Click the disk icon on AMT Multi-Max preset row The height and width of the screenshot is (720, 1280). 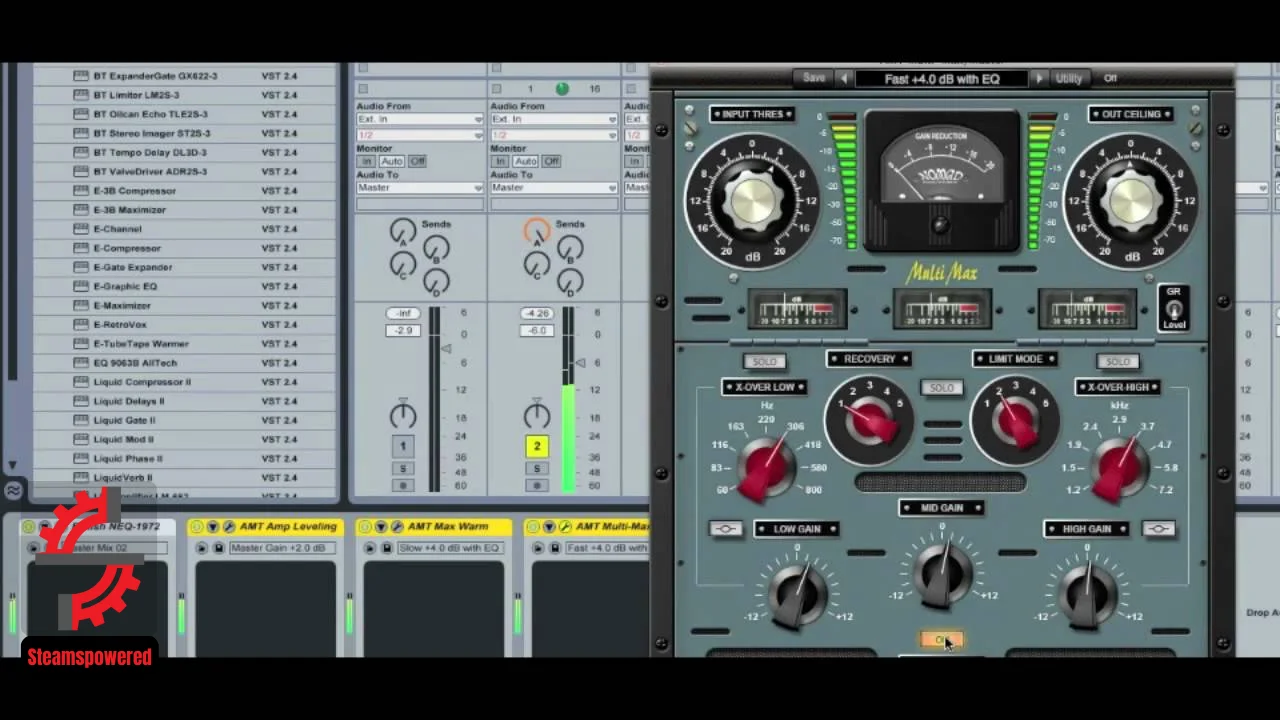pos(554,548)
